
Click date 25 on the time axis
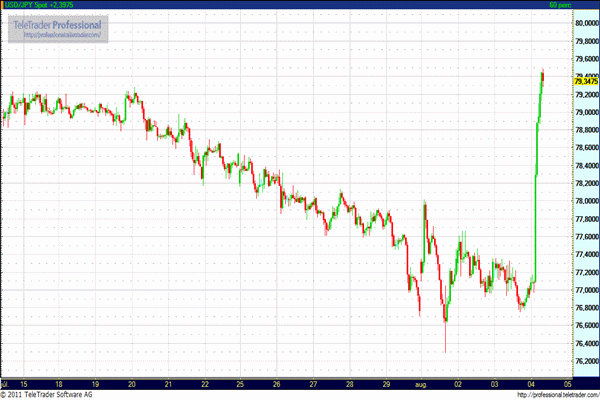click(x=239, y=383)
